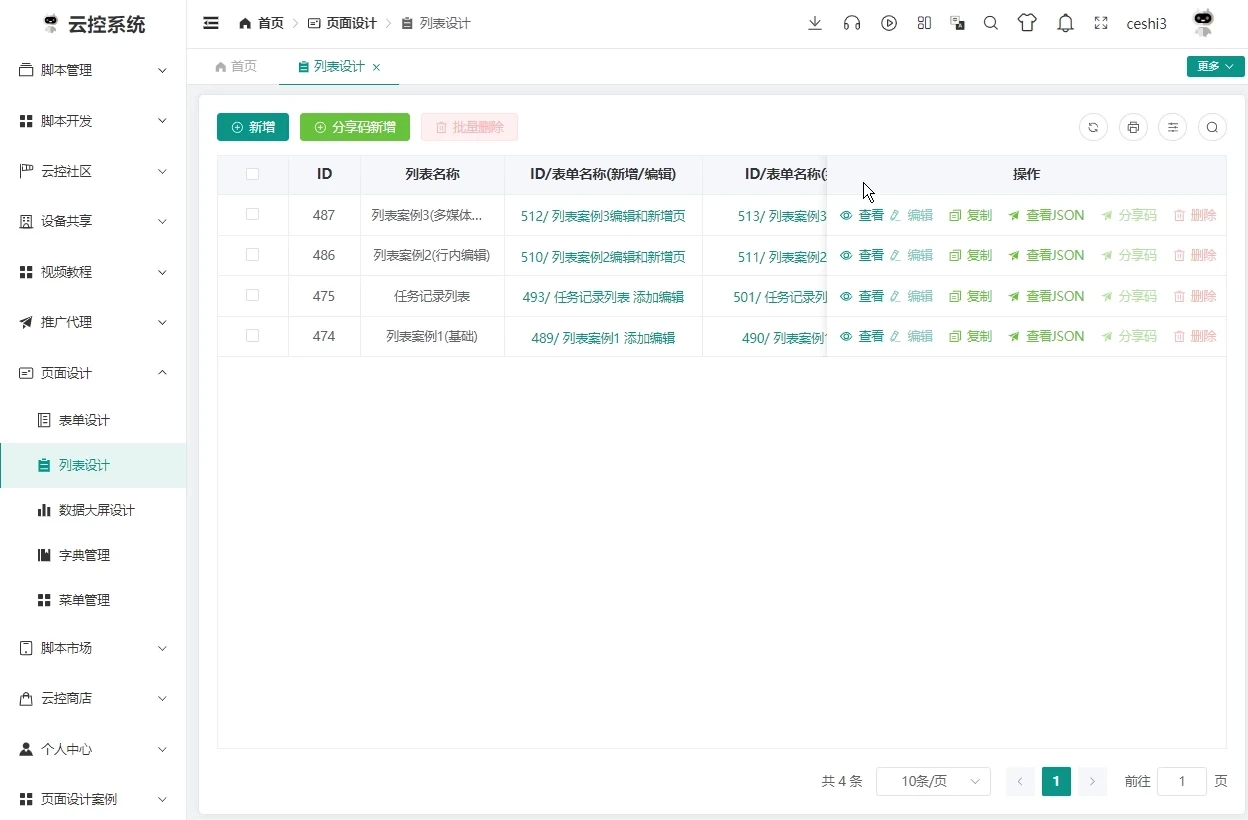The height and width of the screenshot is (820, 1248).
Task: Open the search icon in the table toolbar
Action: [1212, 127]
